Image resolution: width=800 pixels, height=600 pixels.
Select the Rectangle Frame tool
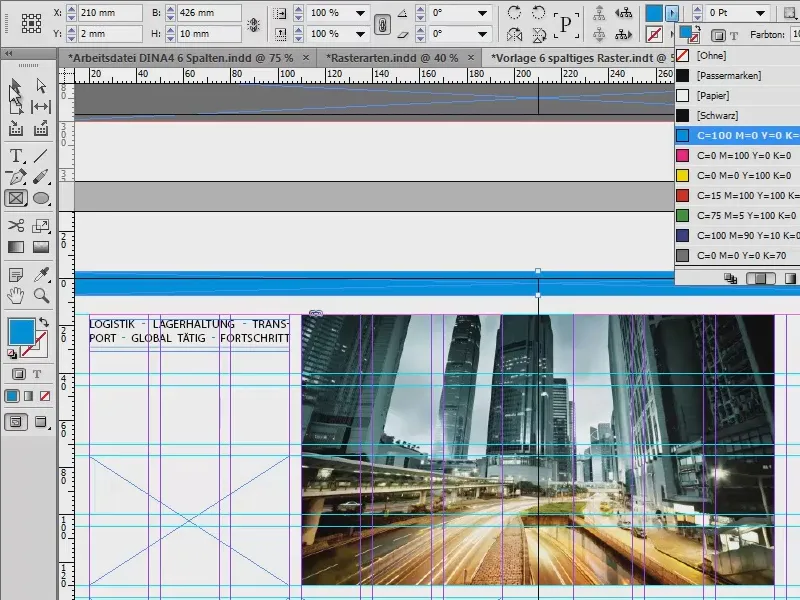(16, 198)
